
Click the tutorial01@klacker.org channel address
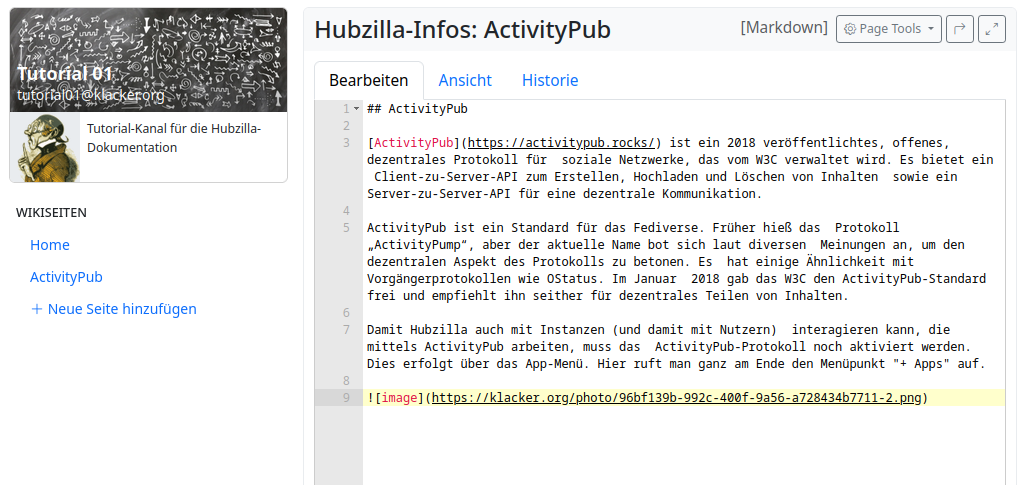(90, 95)
